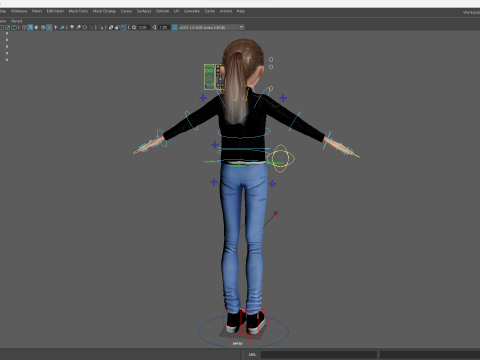Select the red left foot control box

(232, 322)
